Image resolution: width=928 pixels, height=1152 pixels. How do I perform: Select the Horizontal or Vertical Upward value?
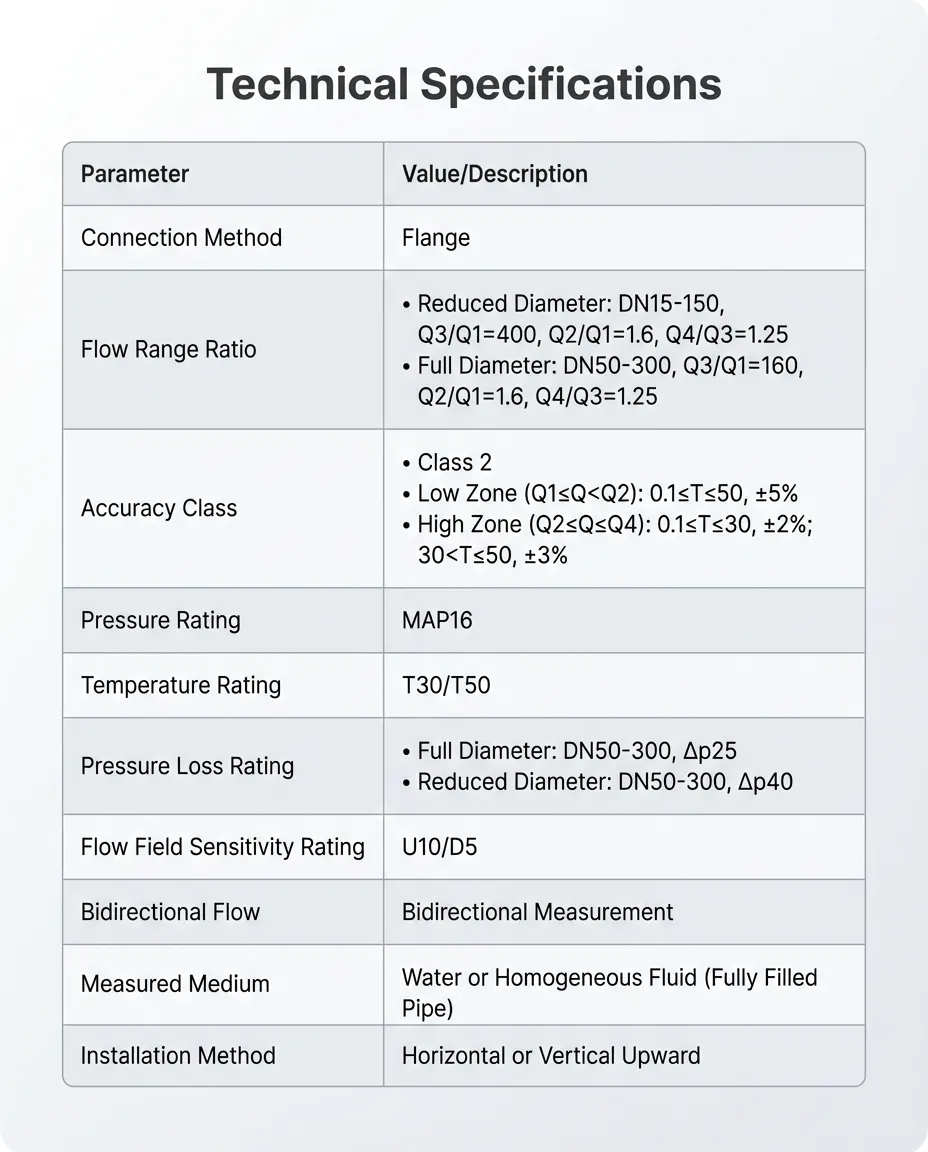(x=551, y=1056)
